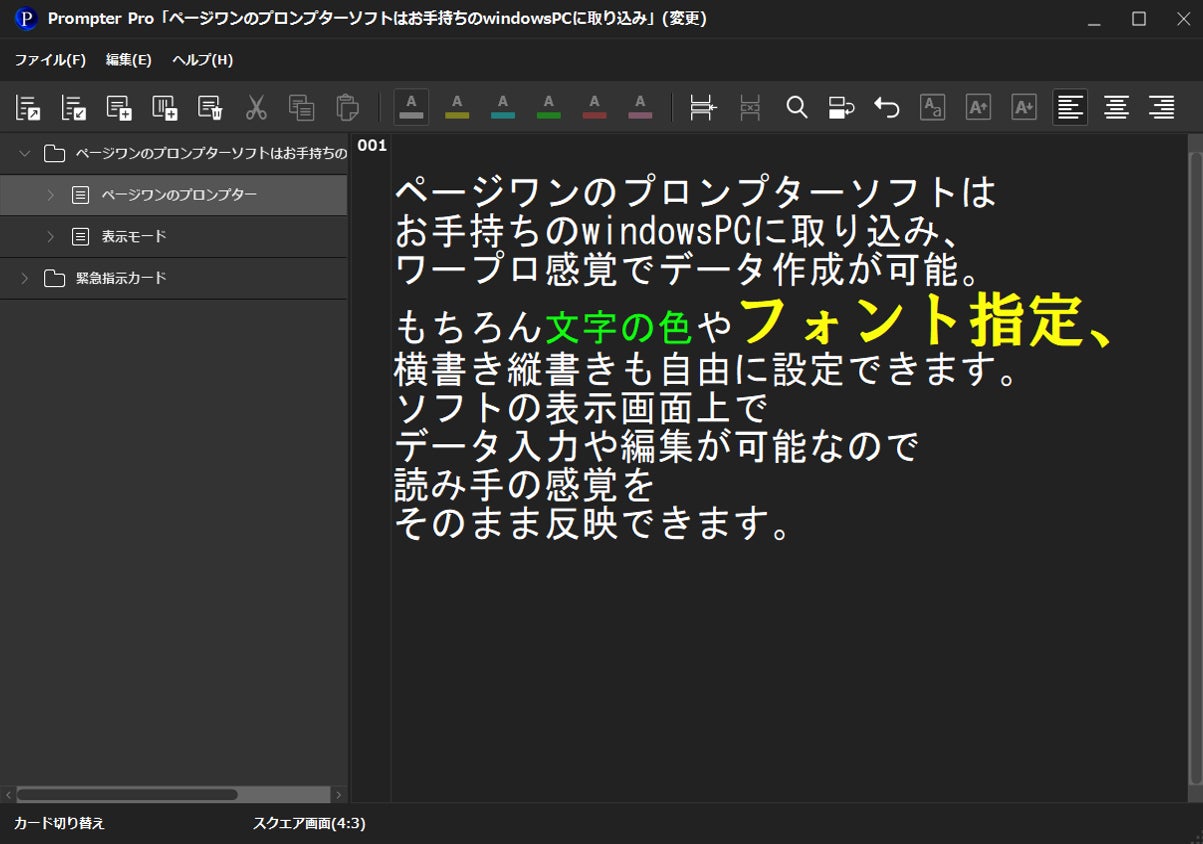The width and height of the screenshot is (1203, 844).
Task: Click カード切り替え in the status bar
Action: (x=59, y=823)
